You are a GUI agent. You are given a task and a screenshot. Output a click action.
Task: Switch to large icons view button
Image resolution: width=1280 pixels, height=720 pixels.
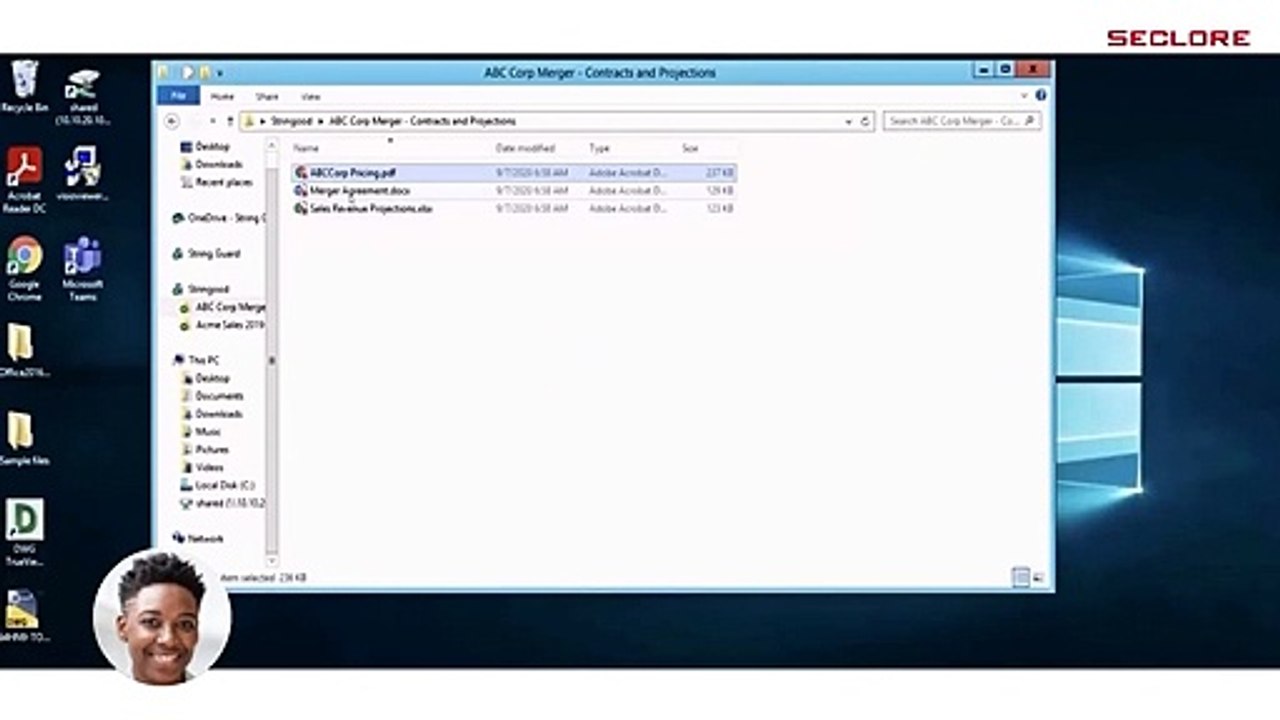click(1038, 578)
